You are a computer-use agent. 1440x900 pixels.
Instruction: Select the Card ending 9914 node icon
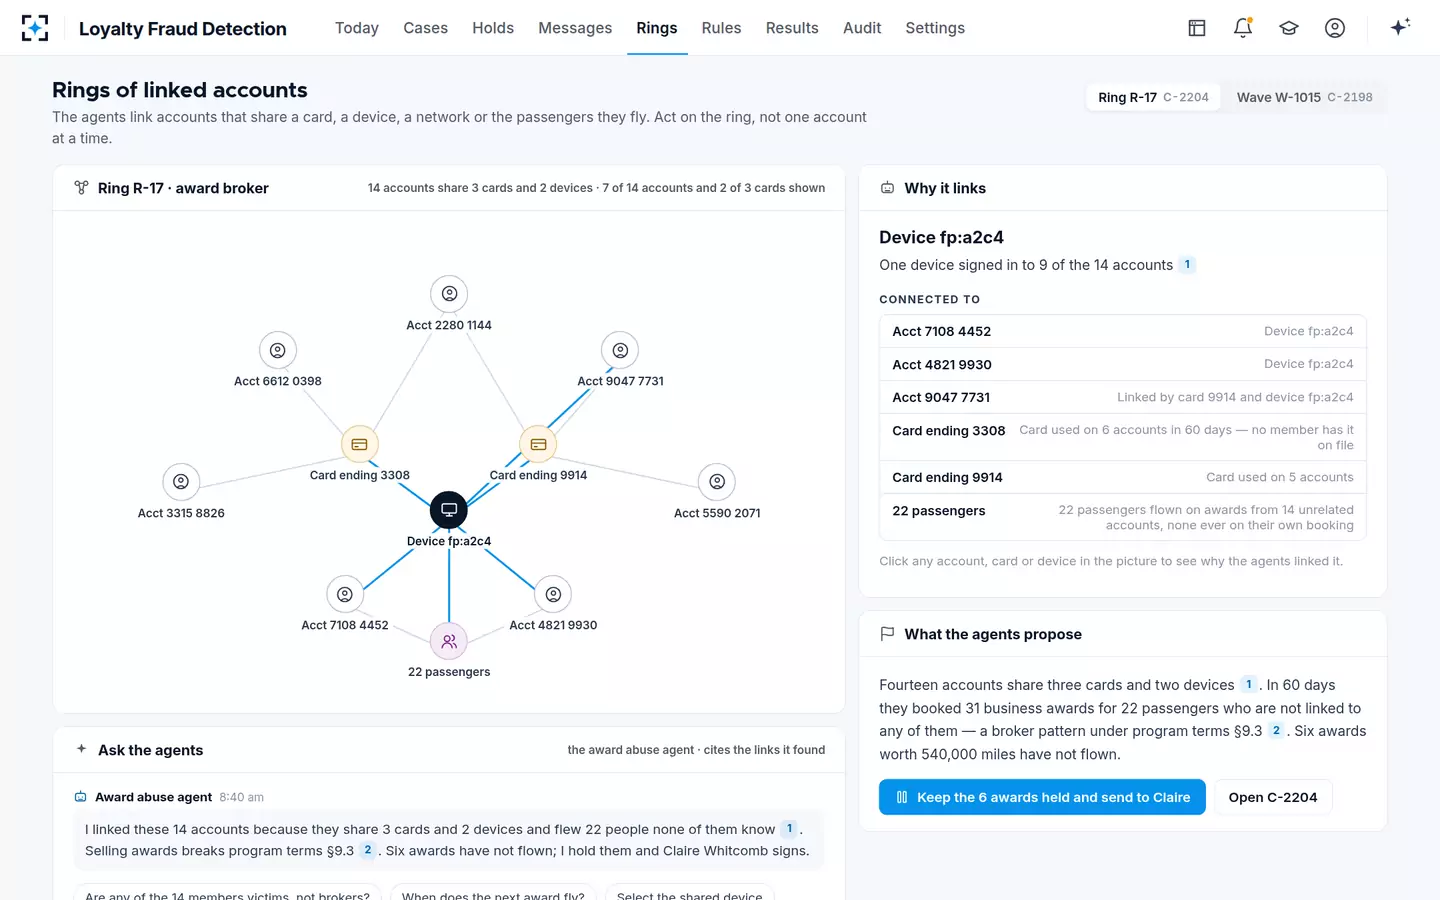tap(538, 444)
